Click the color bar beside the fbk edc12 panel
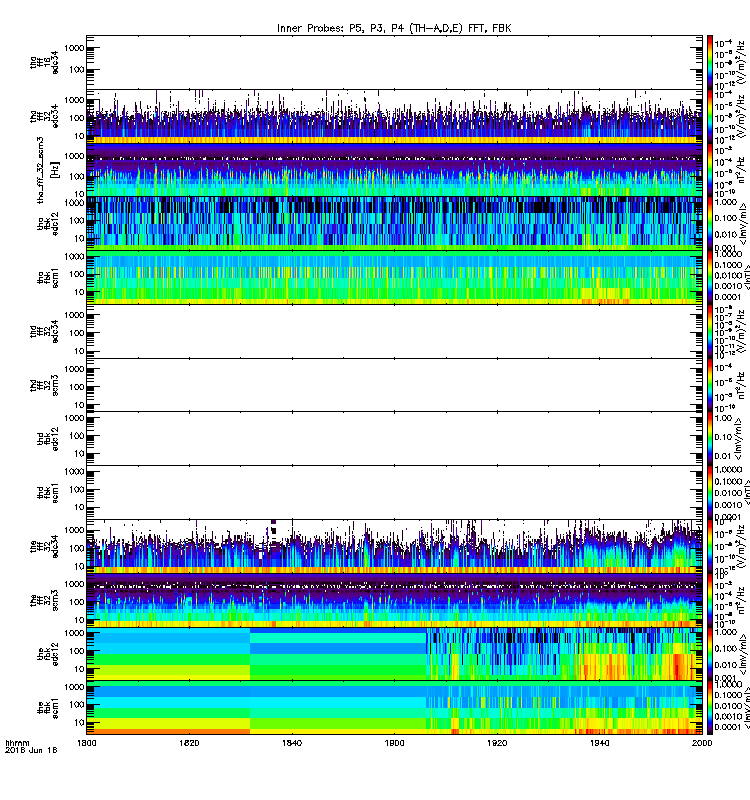 [x=710, y=655]
